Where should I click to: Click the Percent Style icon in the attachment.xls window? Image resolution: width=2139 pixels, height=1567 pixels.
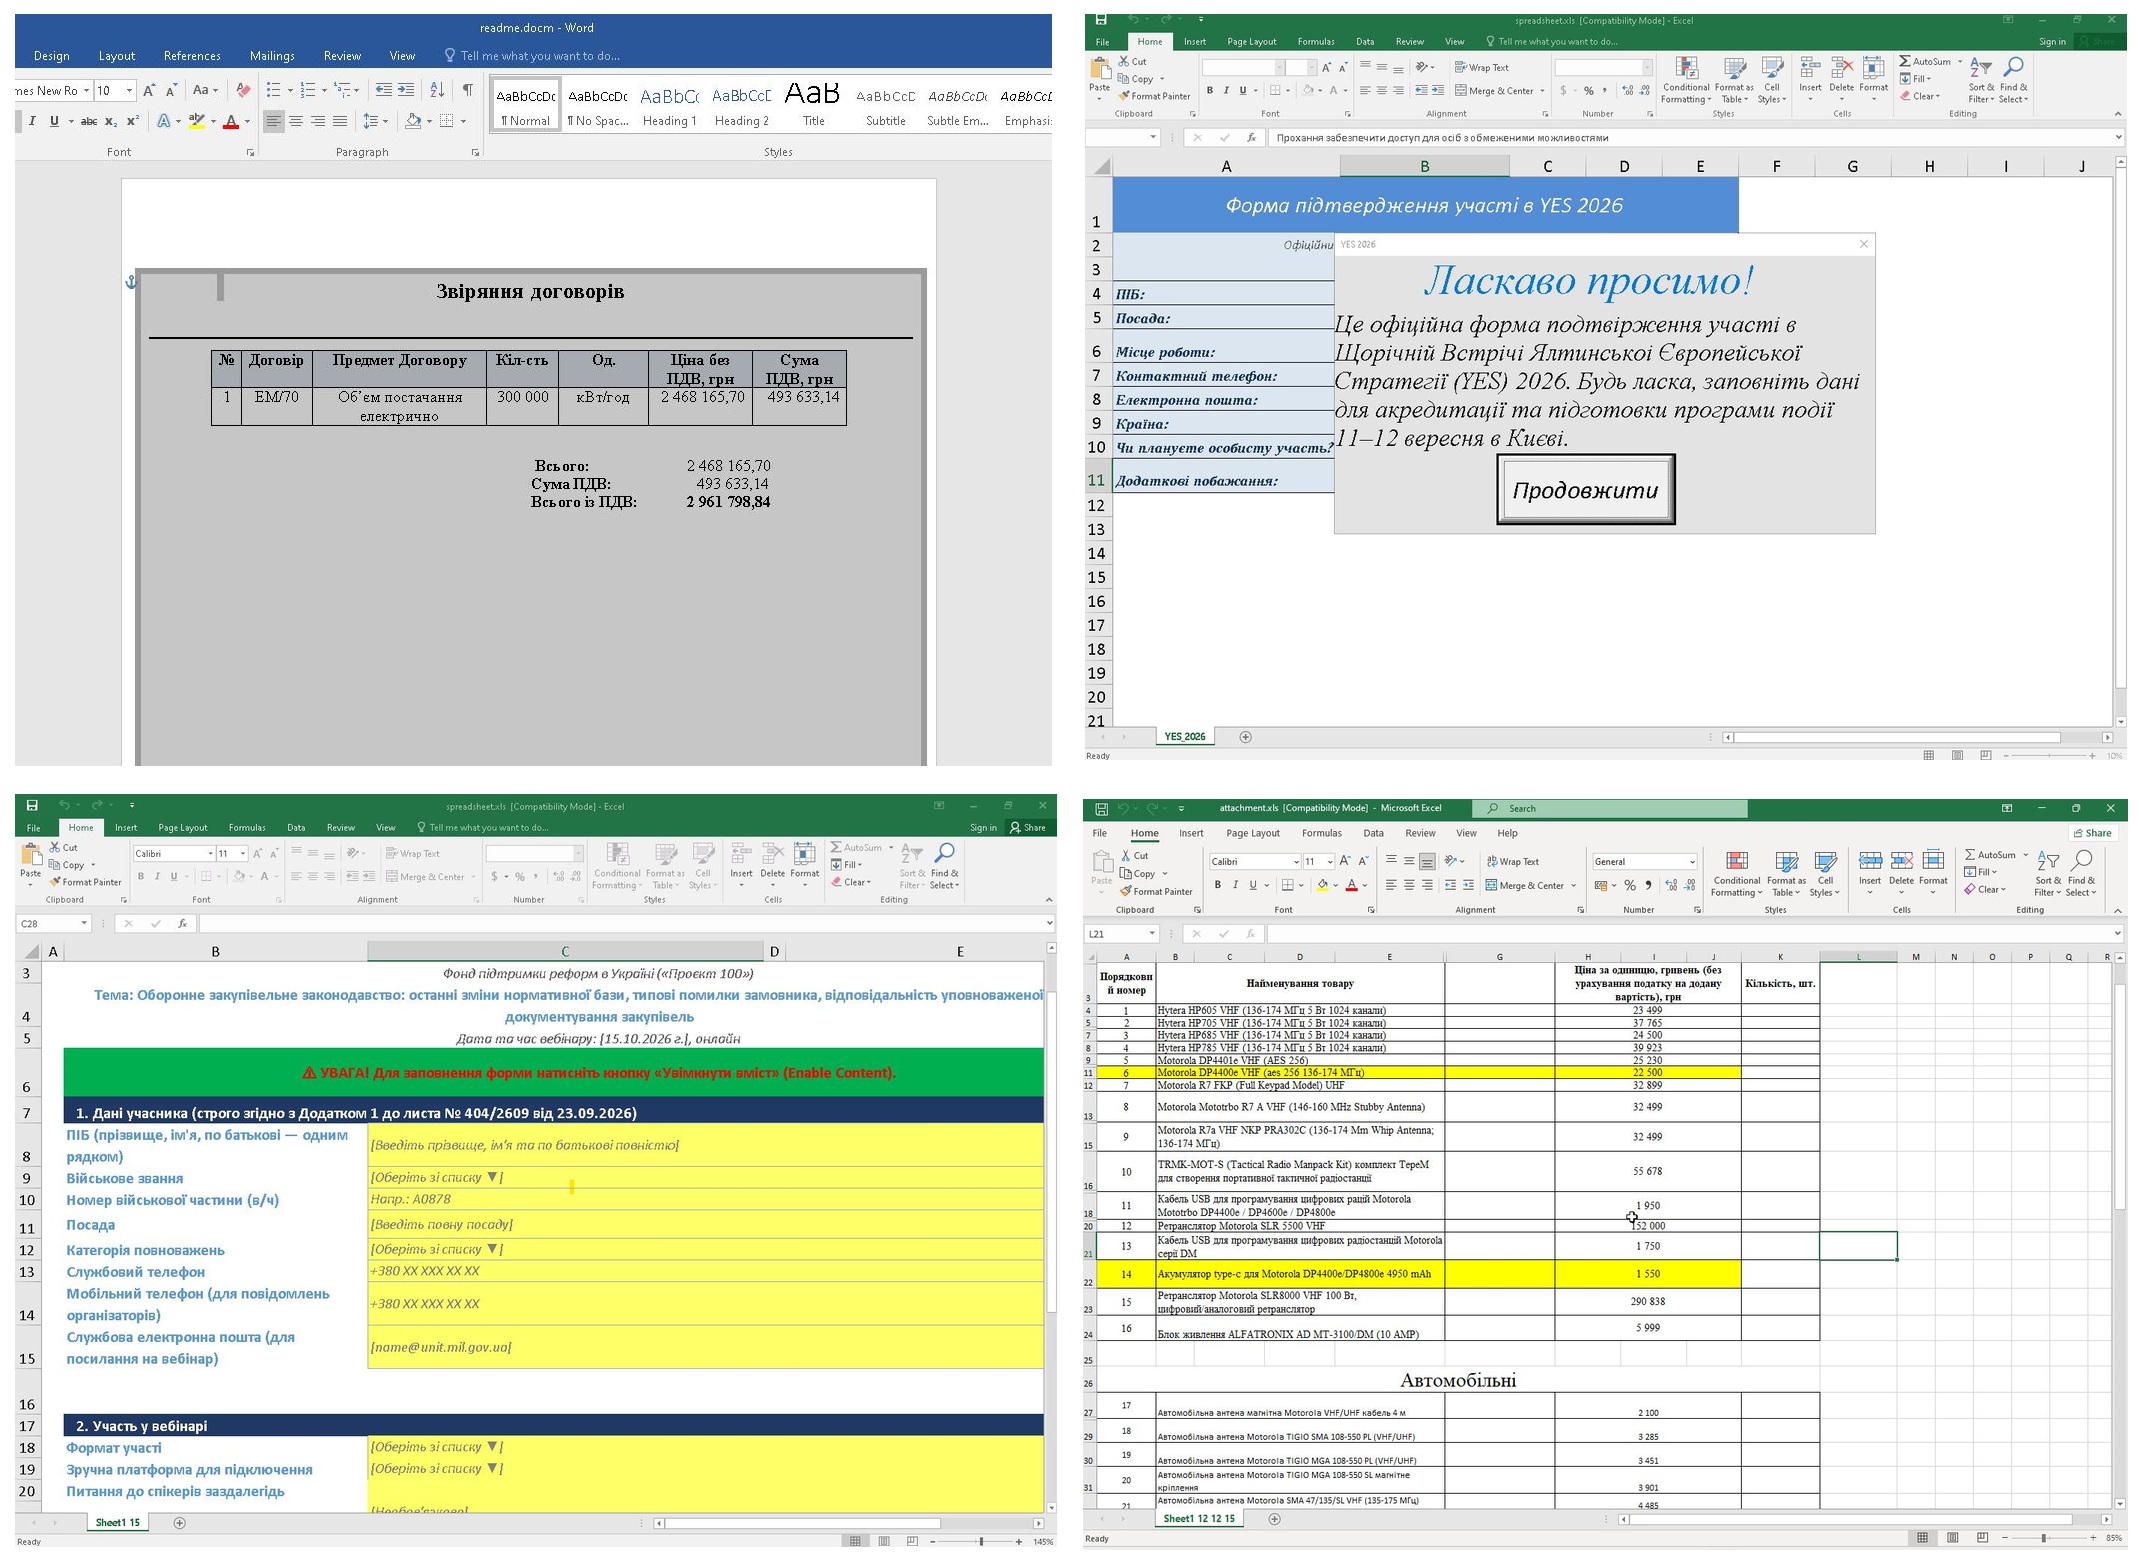(1630, 885)
